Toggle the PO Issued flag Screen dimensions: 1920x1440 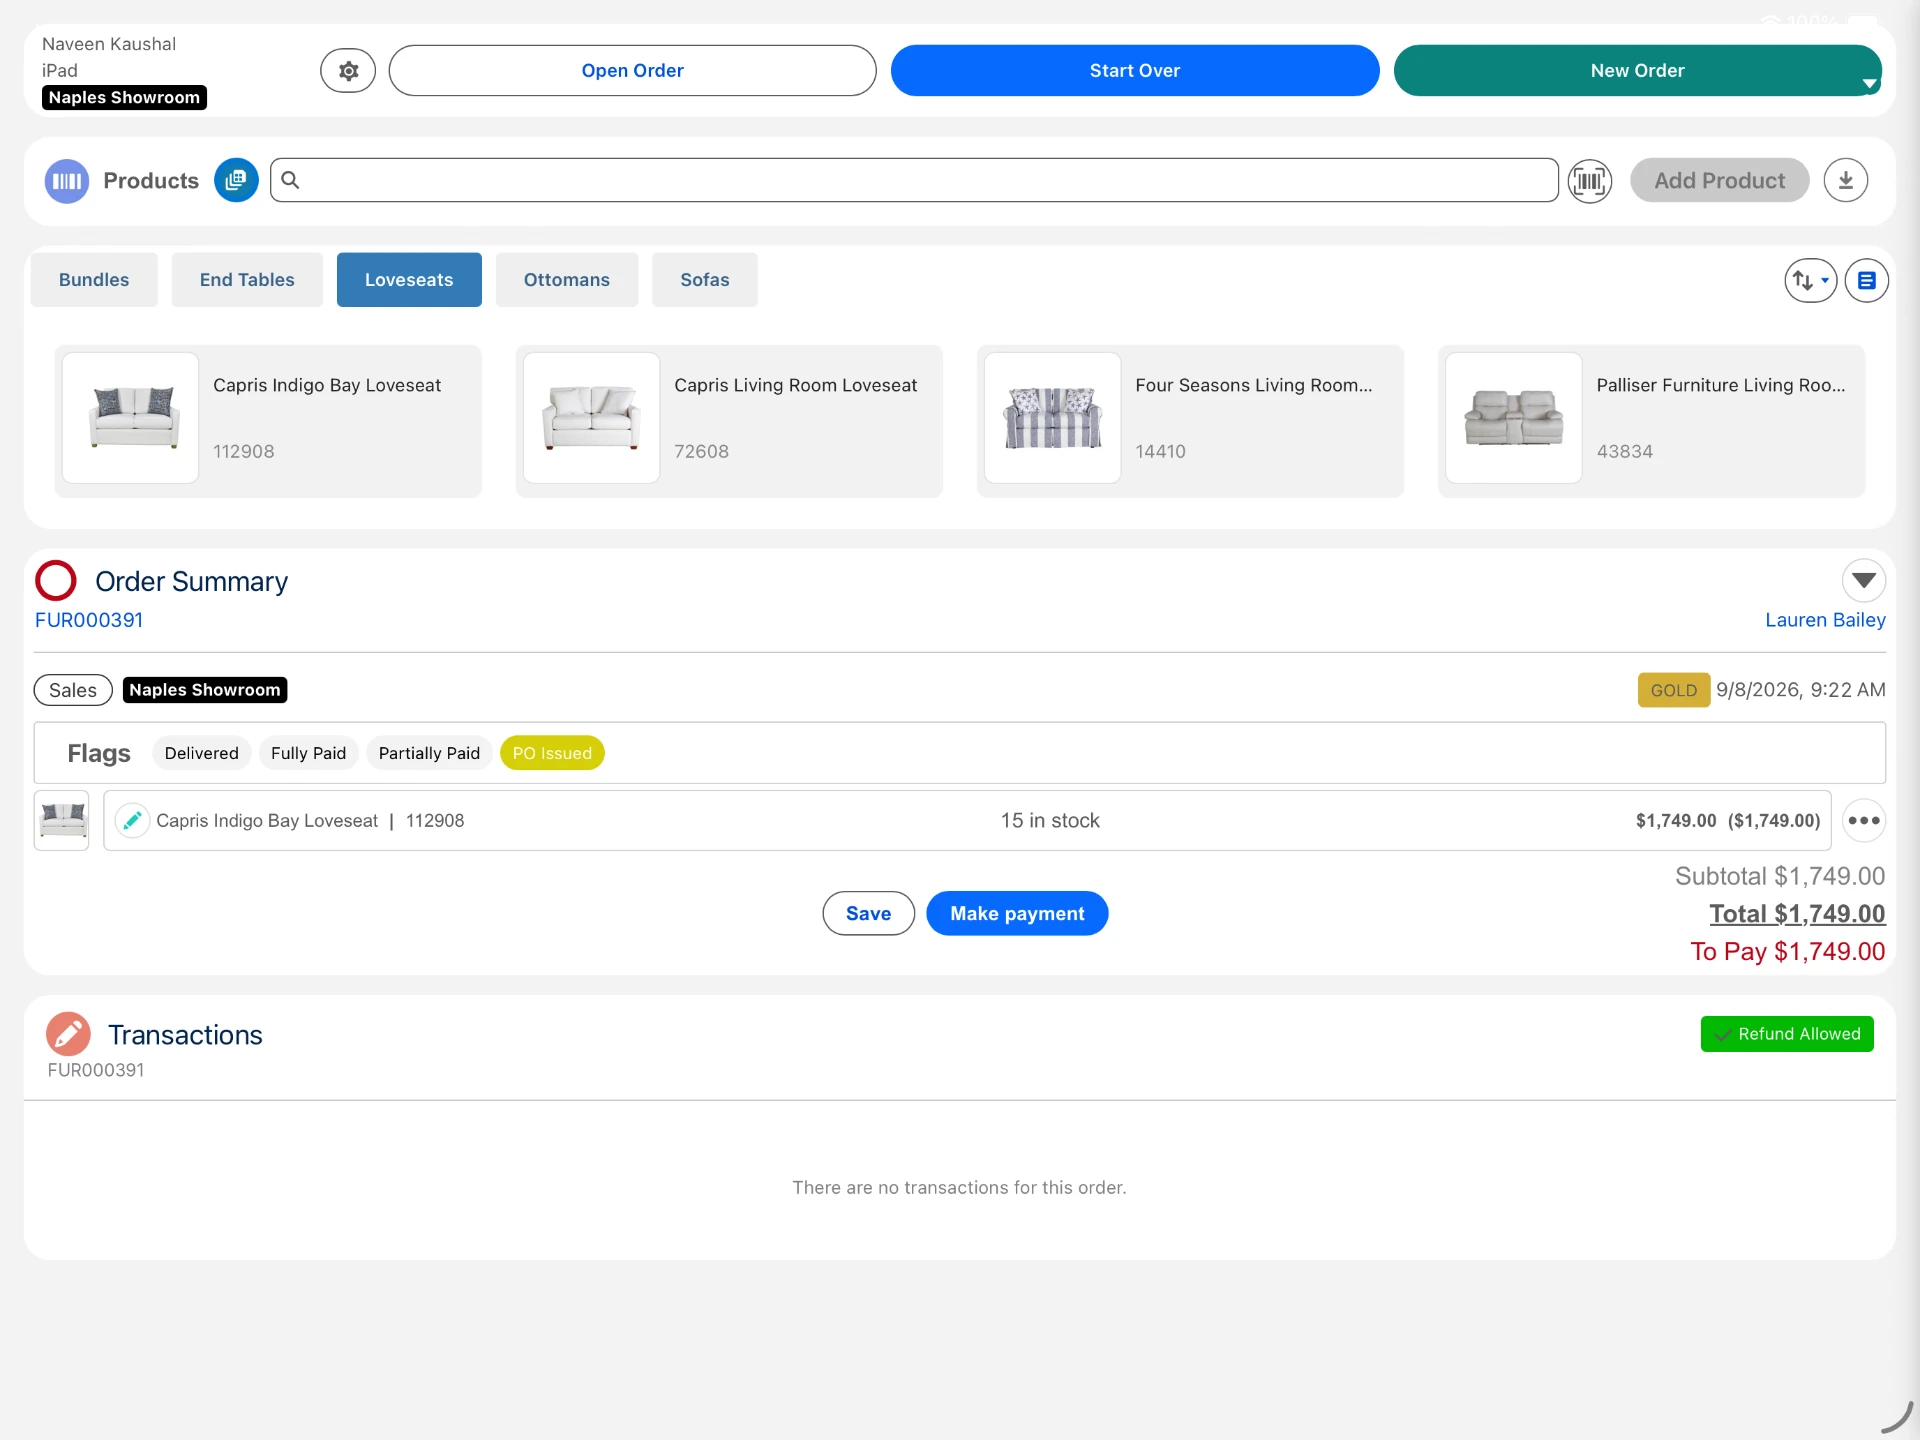pos(552,753)
